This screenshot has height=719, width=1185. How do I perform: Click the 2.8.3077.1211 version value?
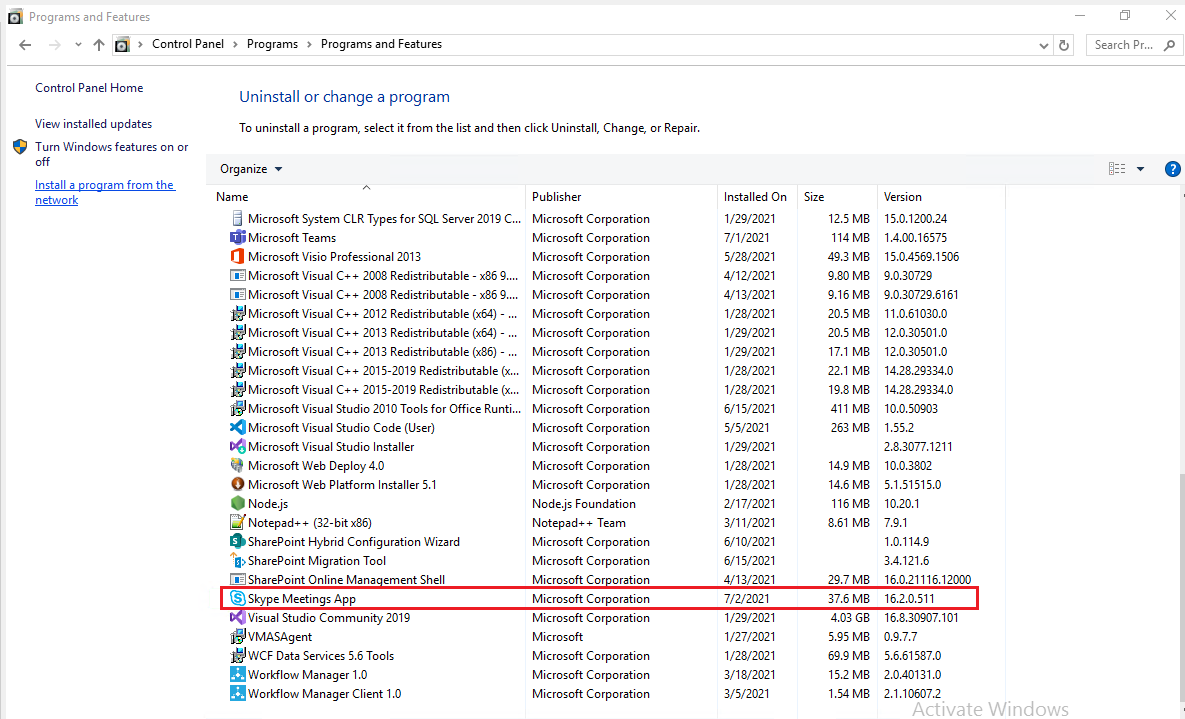click(x=918, y=447)
